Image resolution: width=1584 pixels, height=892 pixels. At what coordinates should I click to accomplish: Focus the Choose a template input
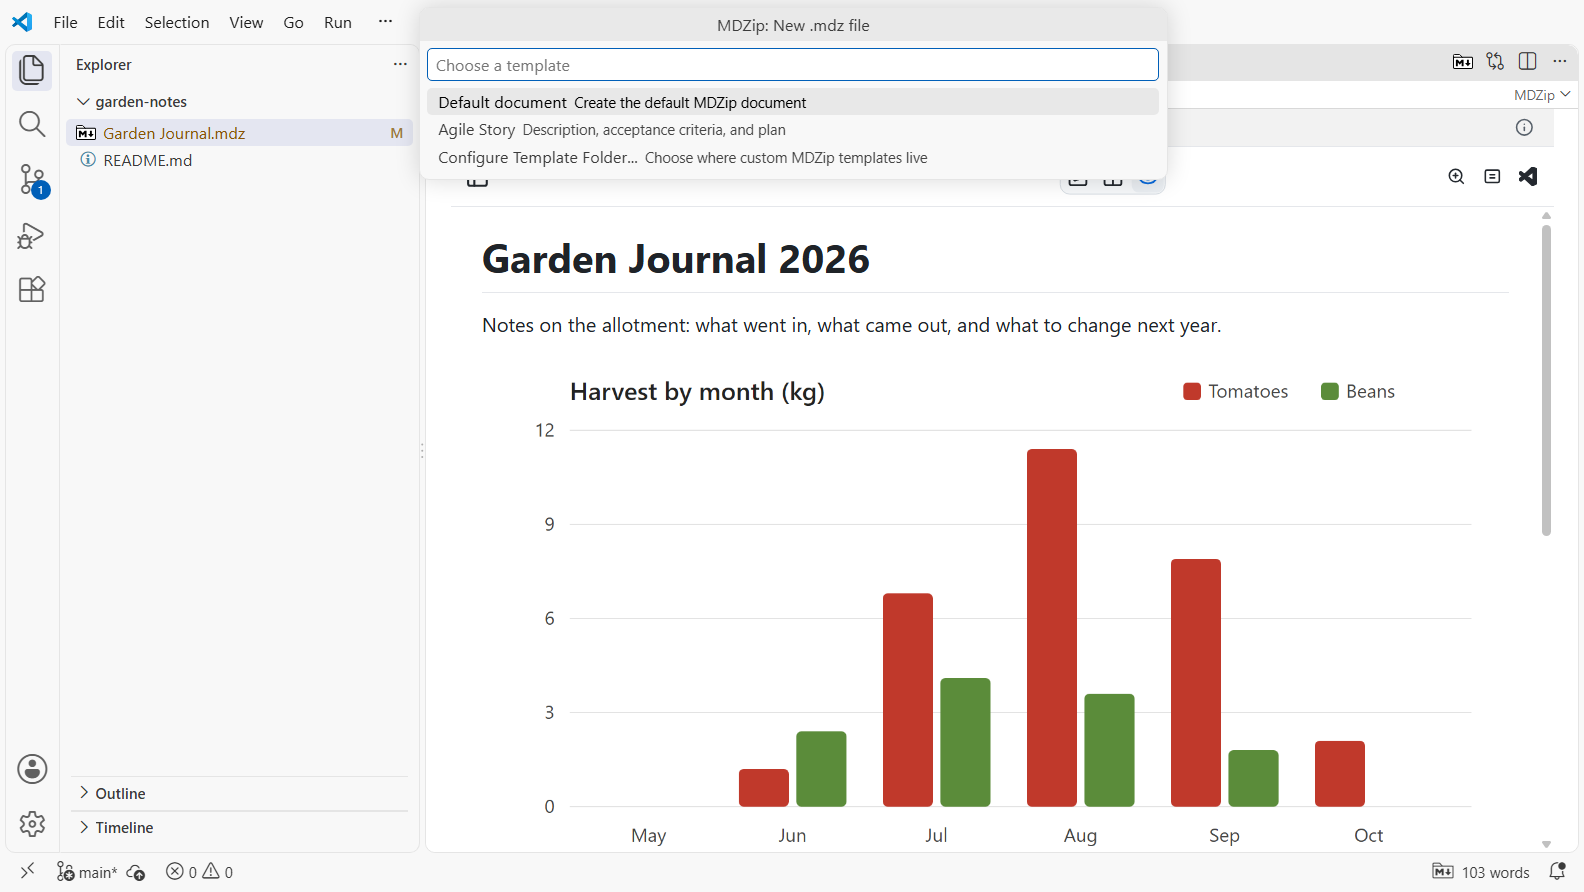(x=793, y=65)
